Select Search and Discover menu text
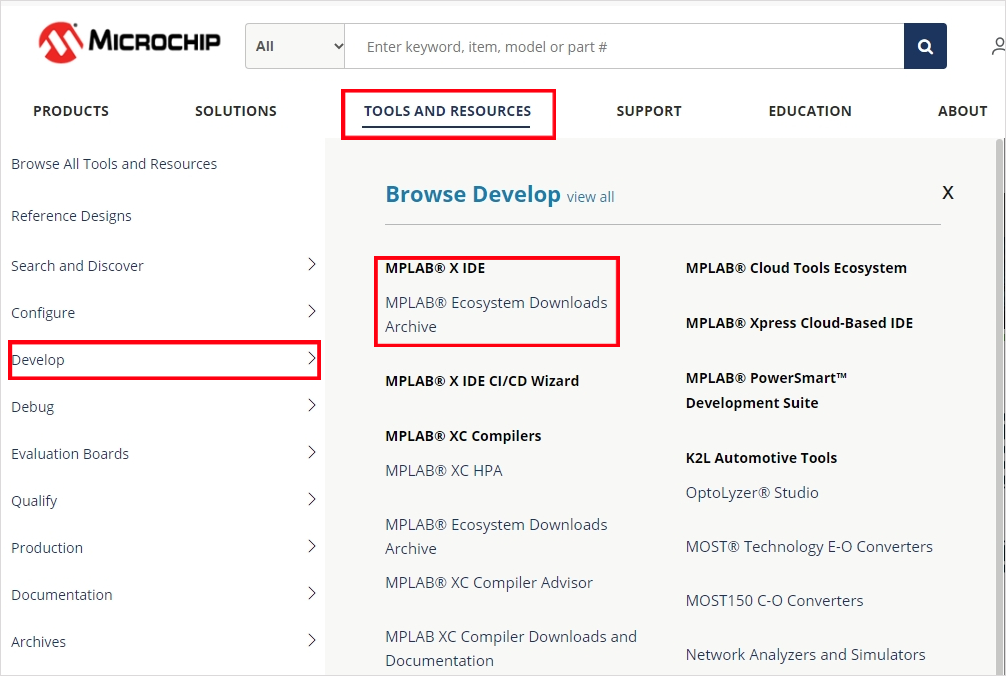 point(77,266)
